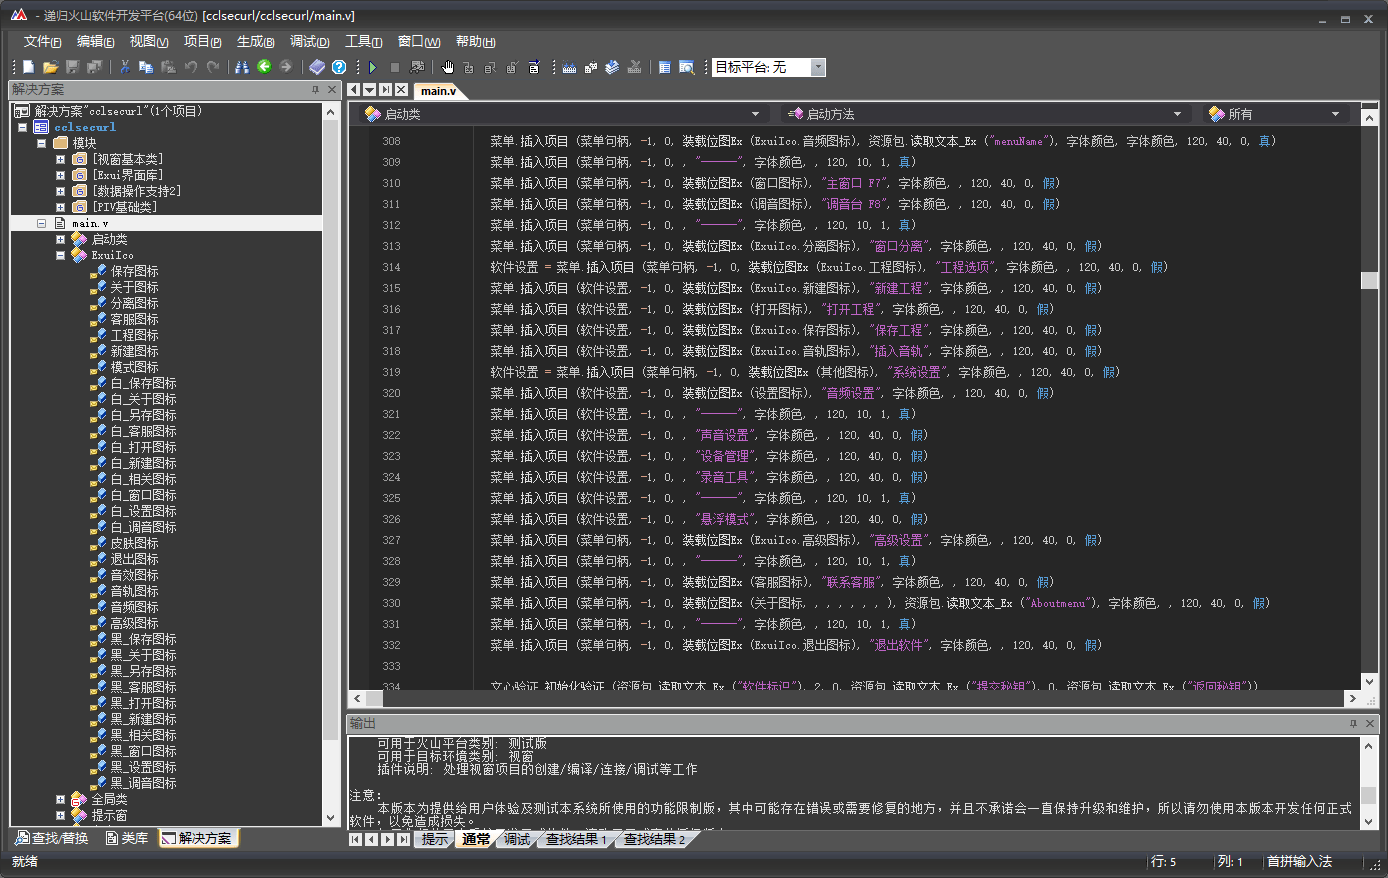
Task: Expand the [视窗基本类] module node
Action: pos(60,159)
